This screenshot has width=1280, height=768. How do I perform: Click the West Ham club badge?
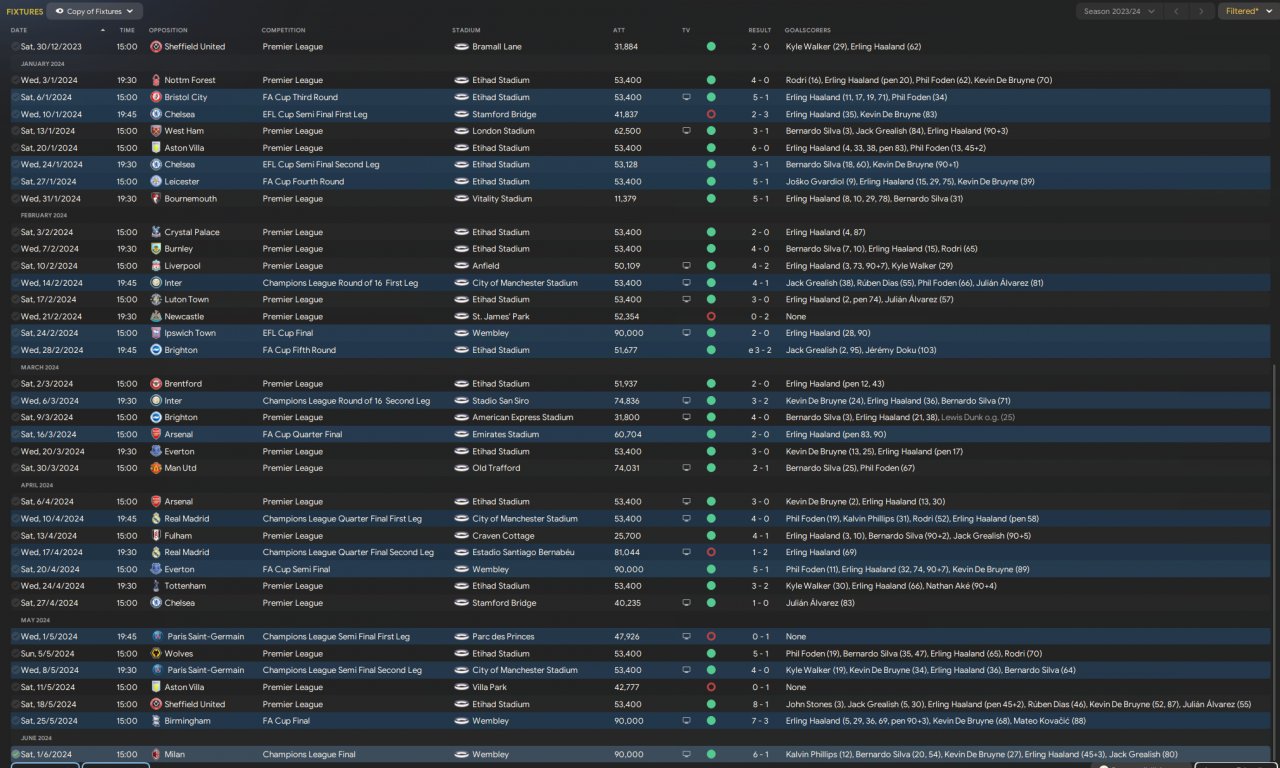[156, 131]
